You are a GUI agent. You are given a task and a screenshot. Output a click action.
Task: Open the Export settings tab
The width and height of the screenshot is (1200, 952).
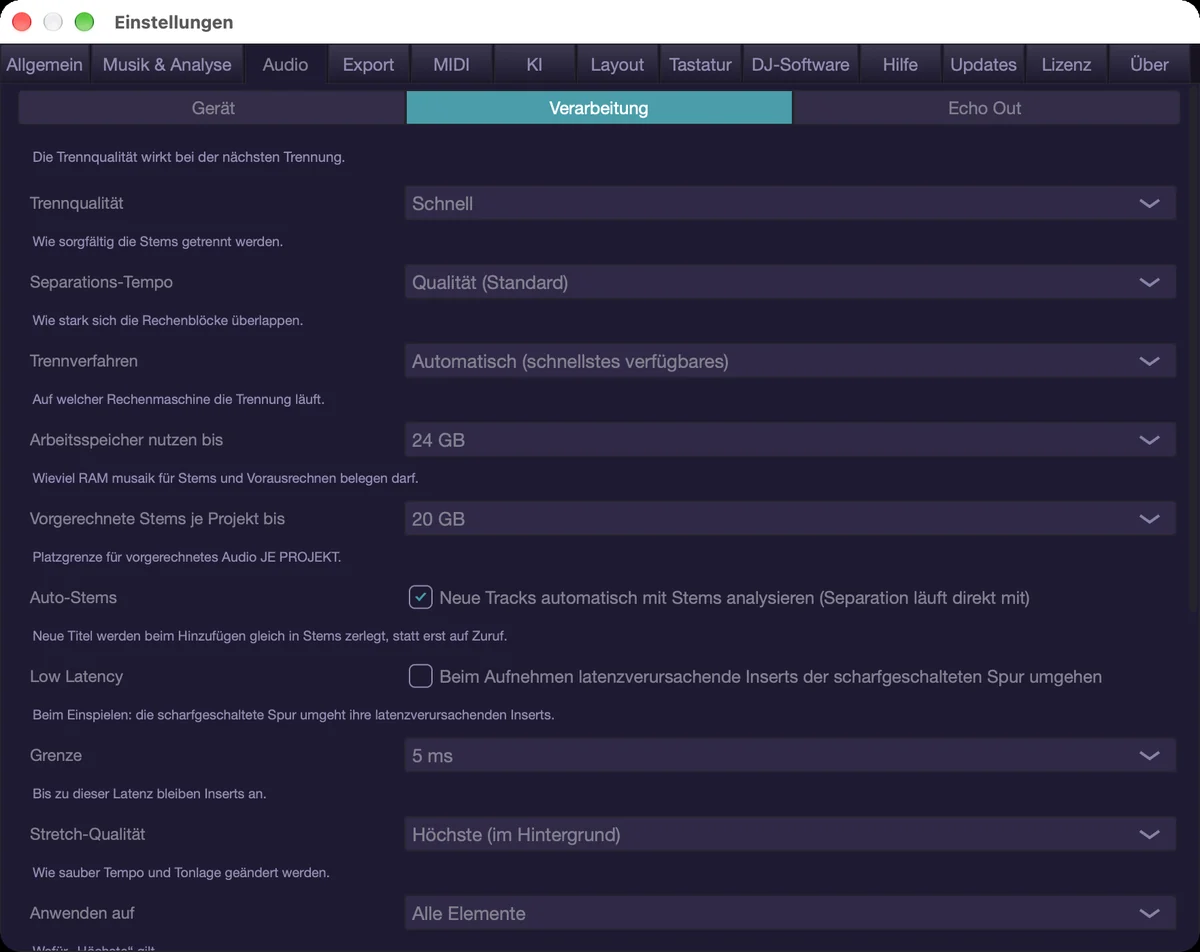point(368,64)
